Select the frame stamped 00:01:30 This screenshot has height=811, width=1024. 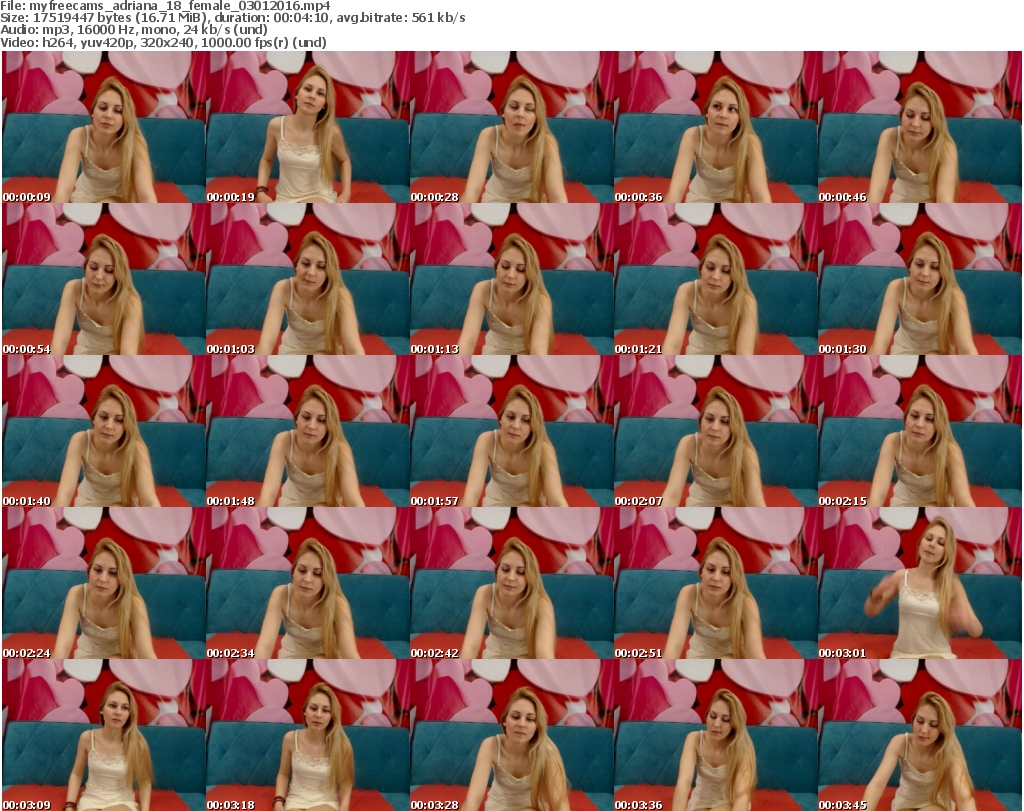(920, 279)
